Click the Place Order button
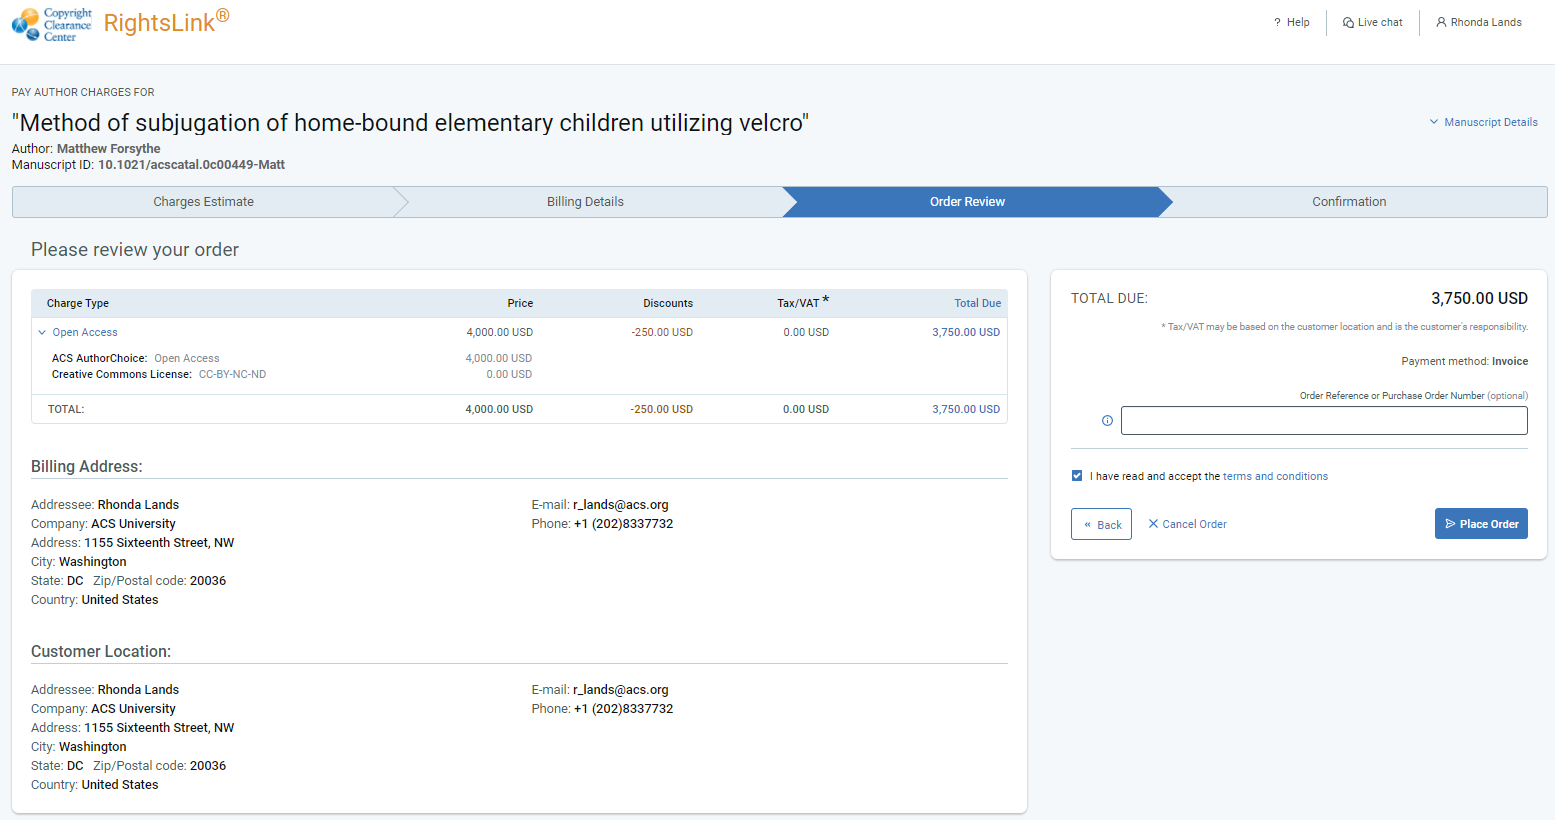Viewport: 1555px width, 820px height. tap(1481, 524)
